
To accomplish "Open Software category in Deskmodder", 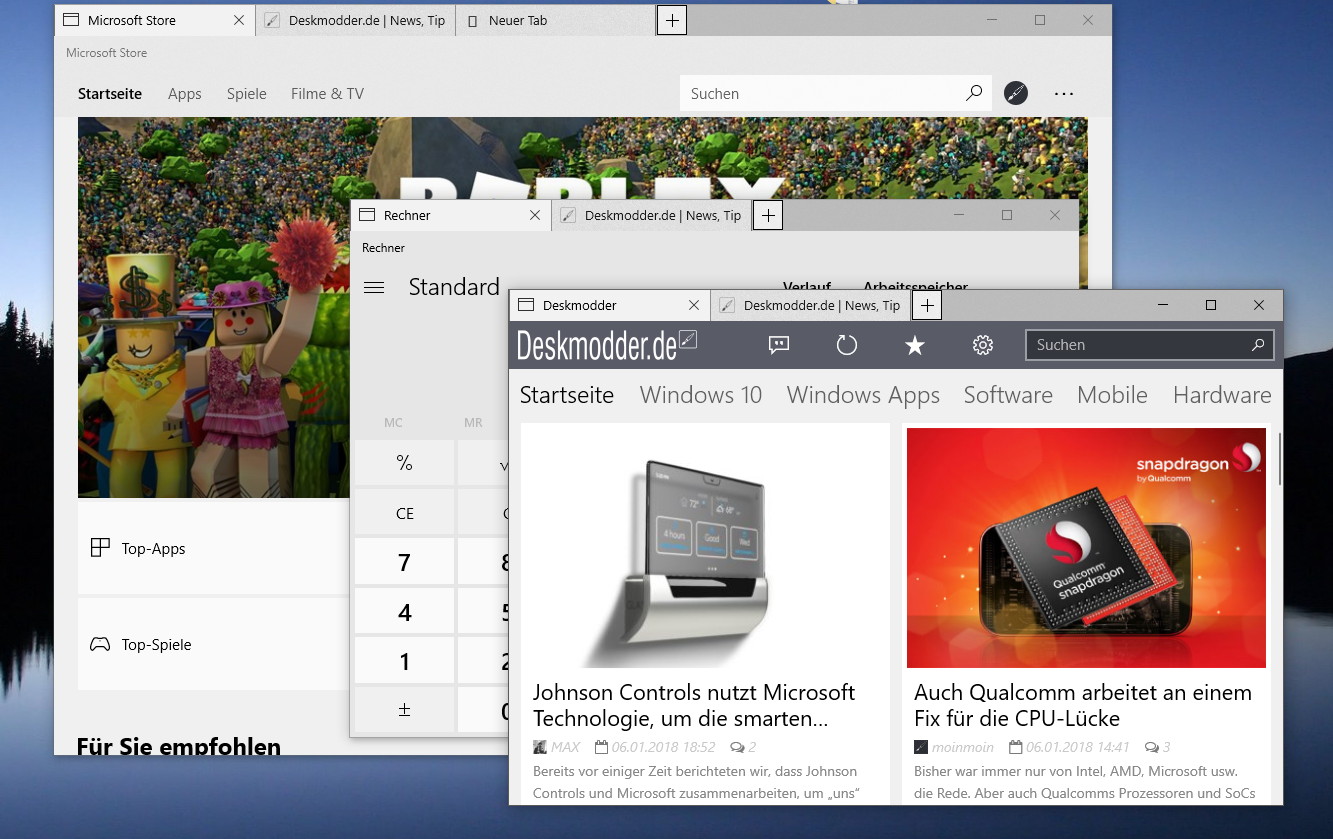I will click(x=1008, y=395).
